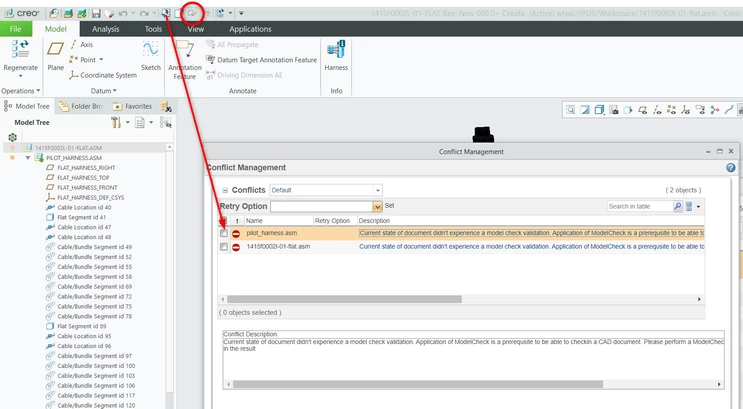The height and width of the screenshot is (409, 743).
Task: Switch to the View ribbon tab
Action: pos(195,29)
